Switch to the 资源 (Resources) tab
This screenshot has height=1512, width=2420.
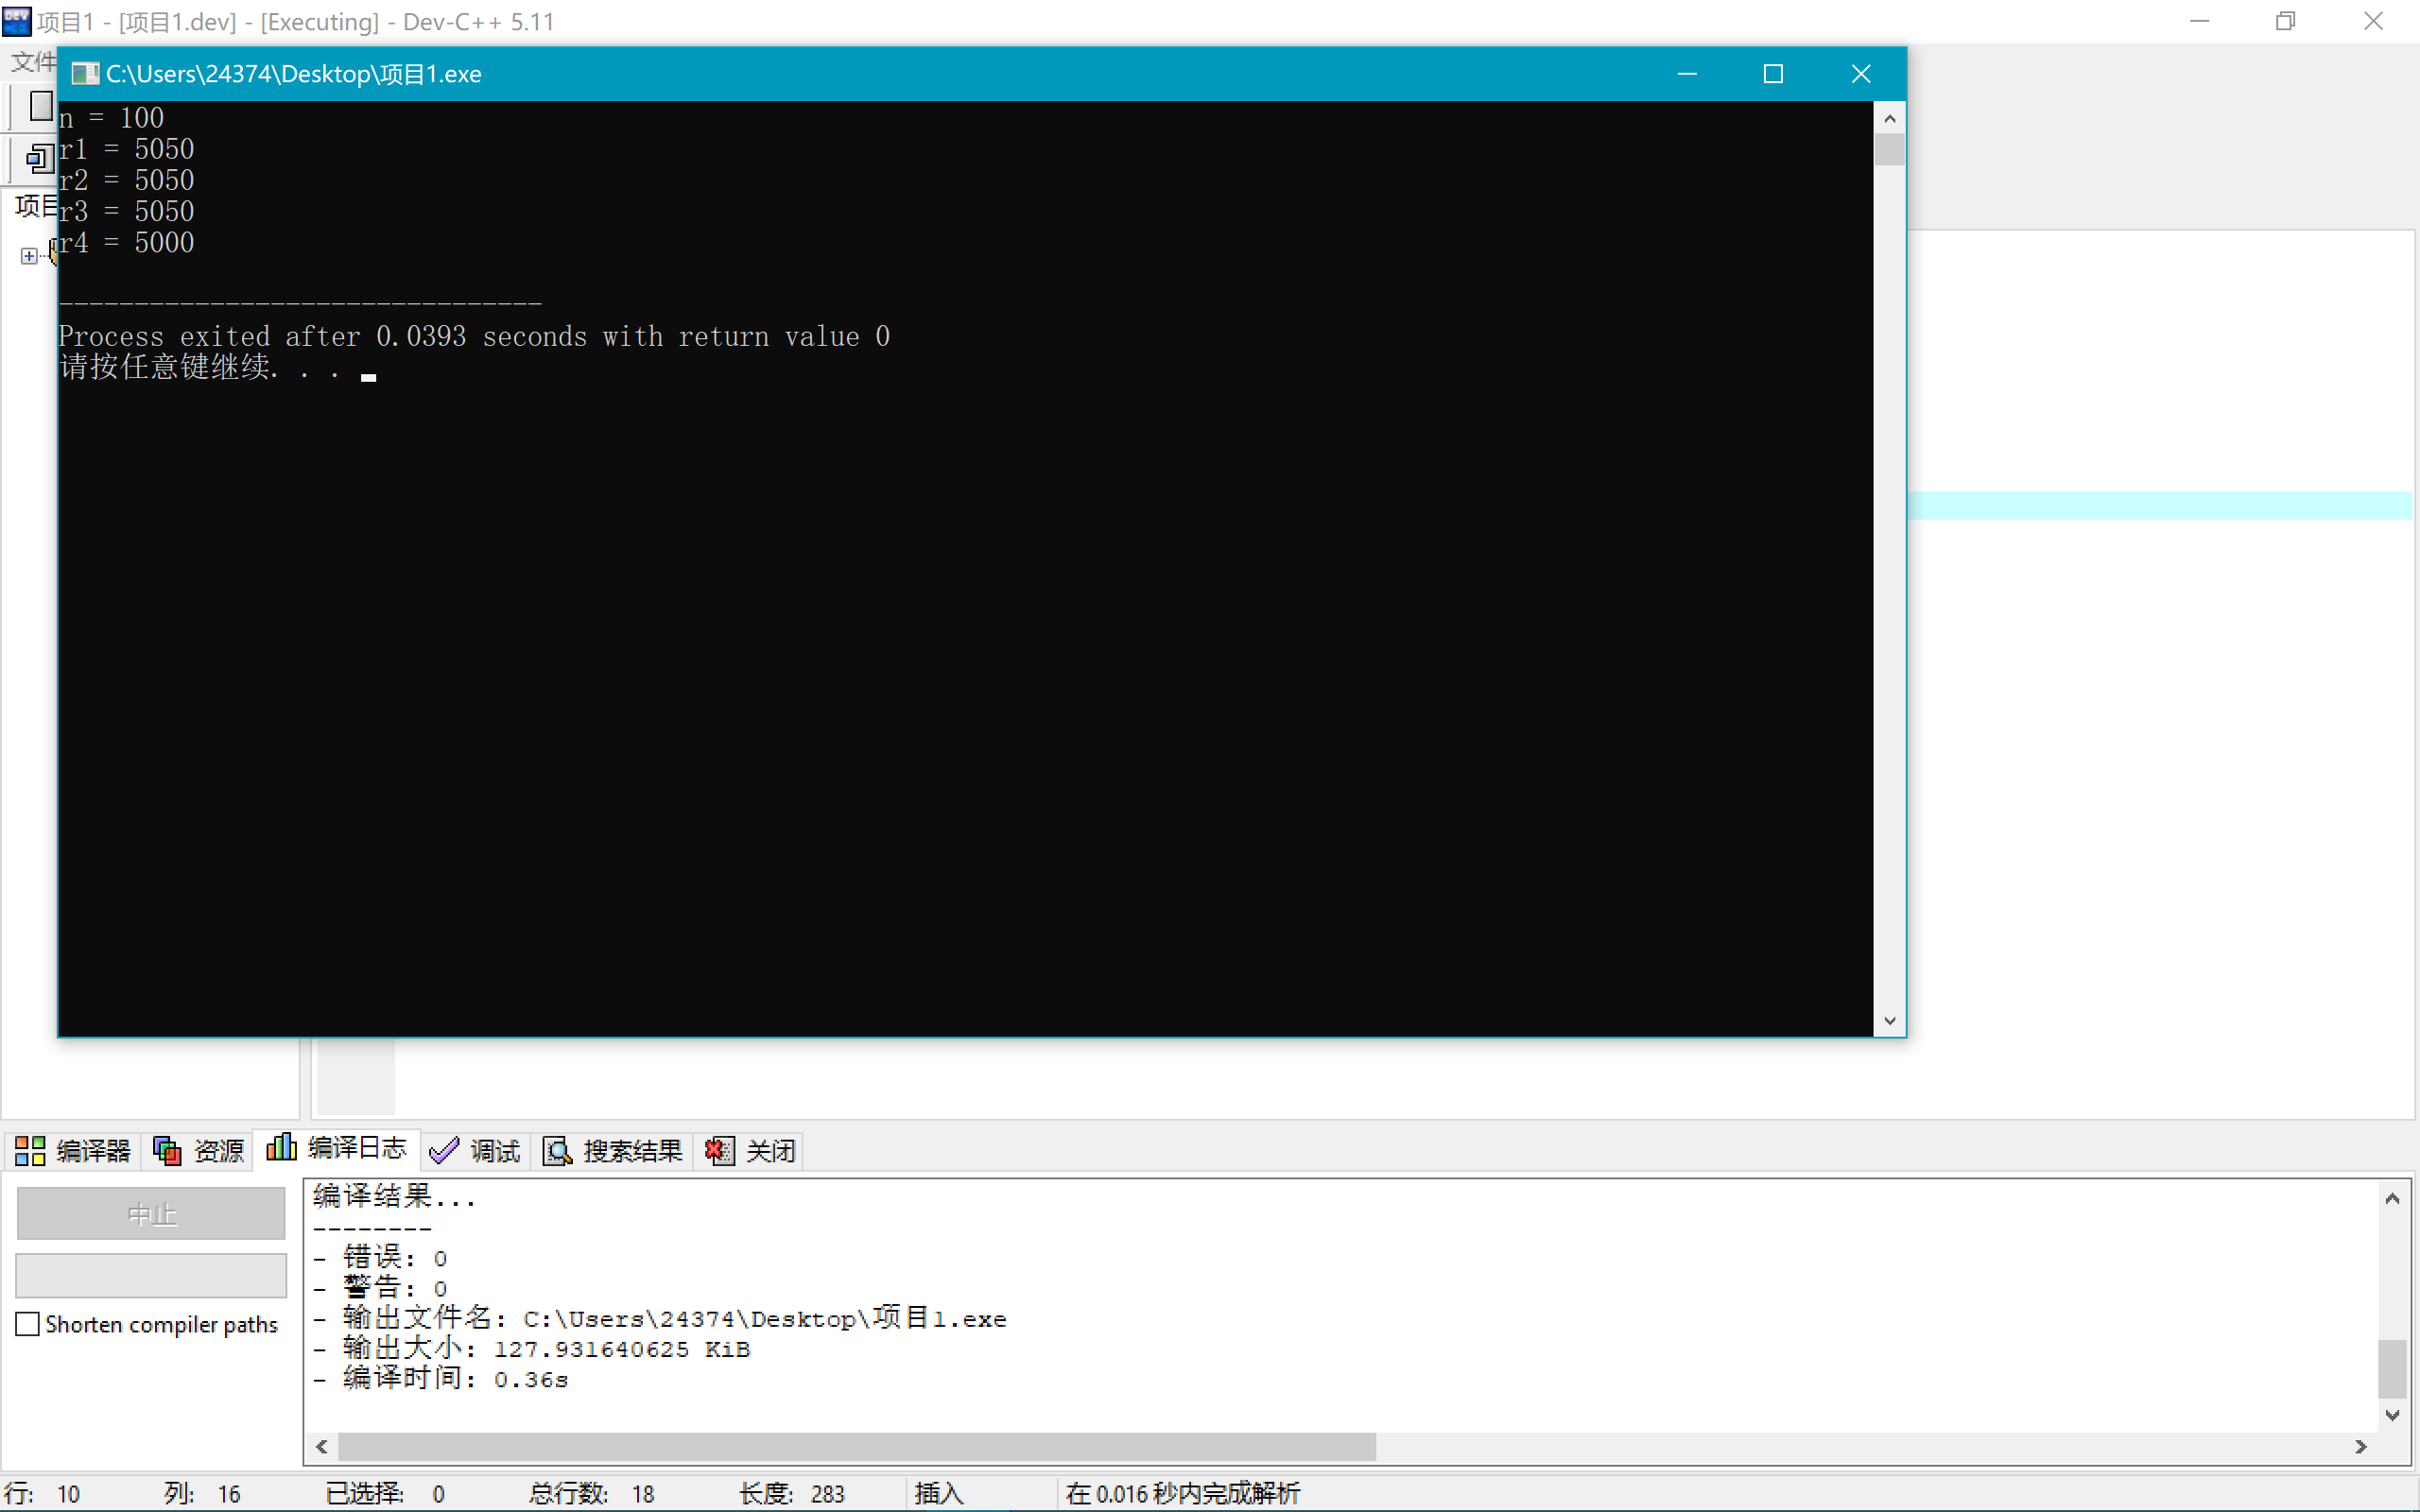[199, 1151]
